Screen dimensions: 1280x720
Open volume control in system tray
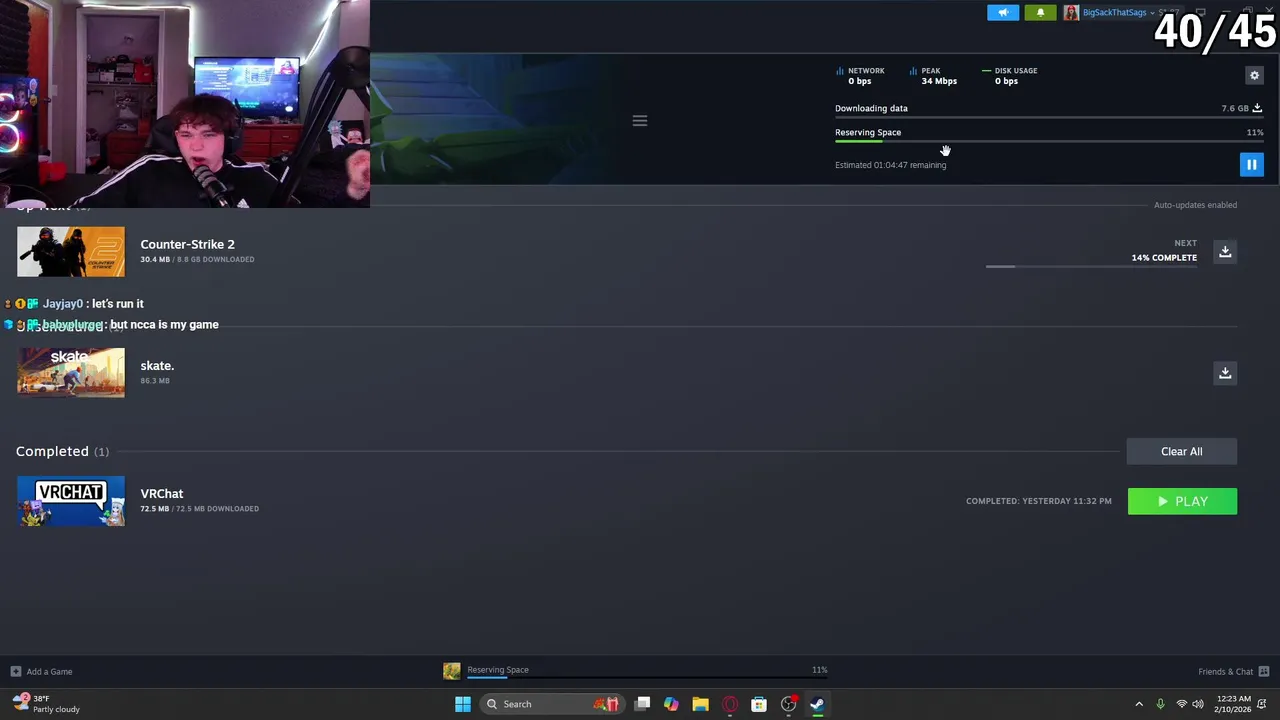click(x=1198, y=704)
